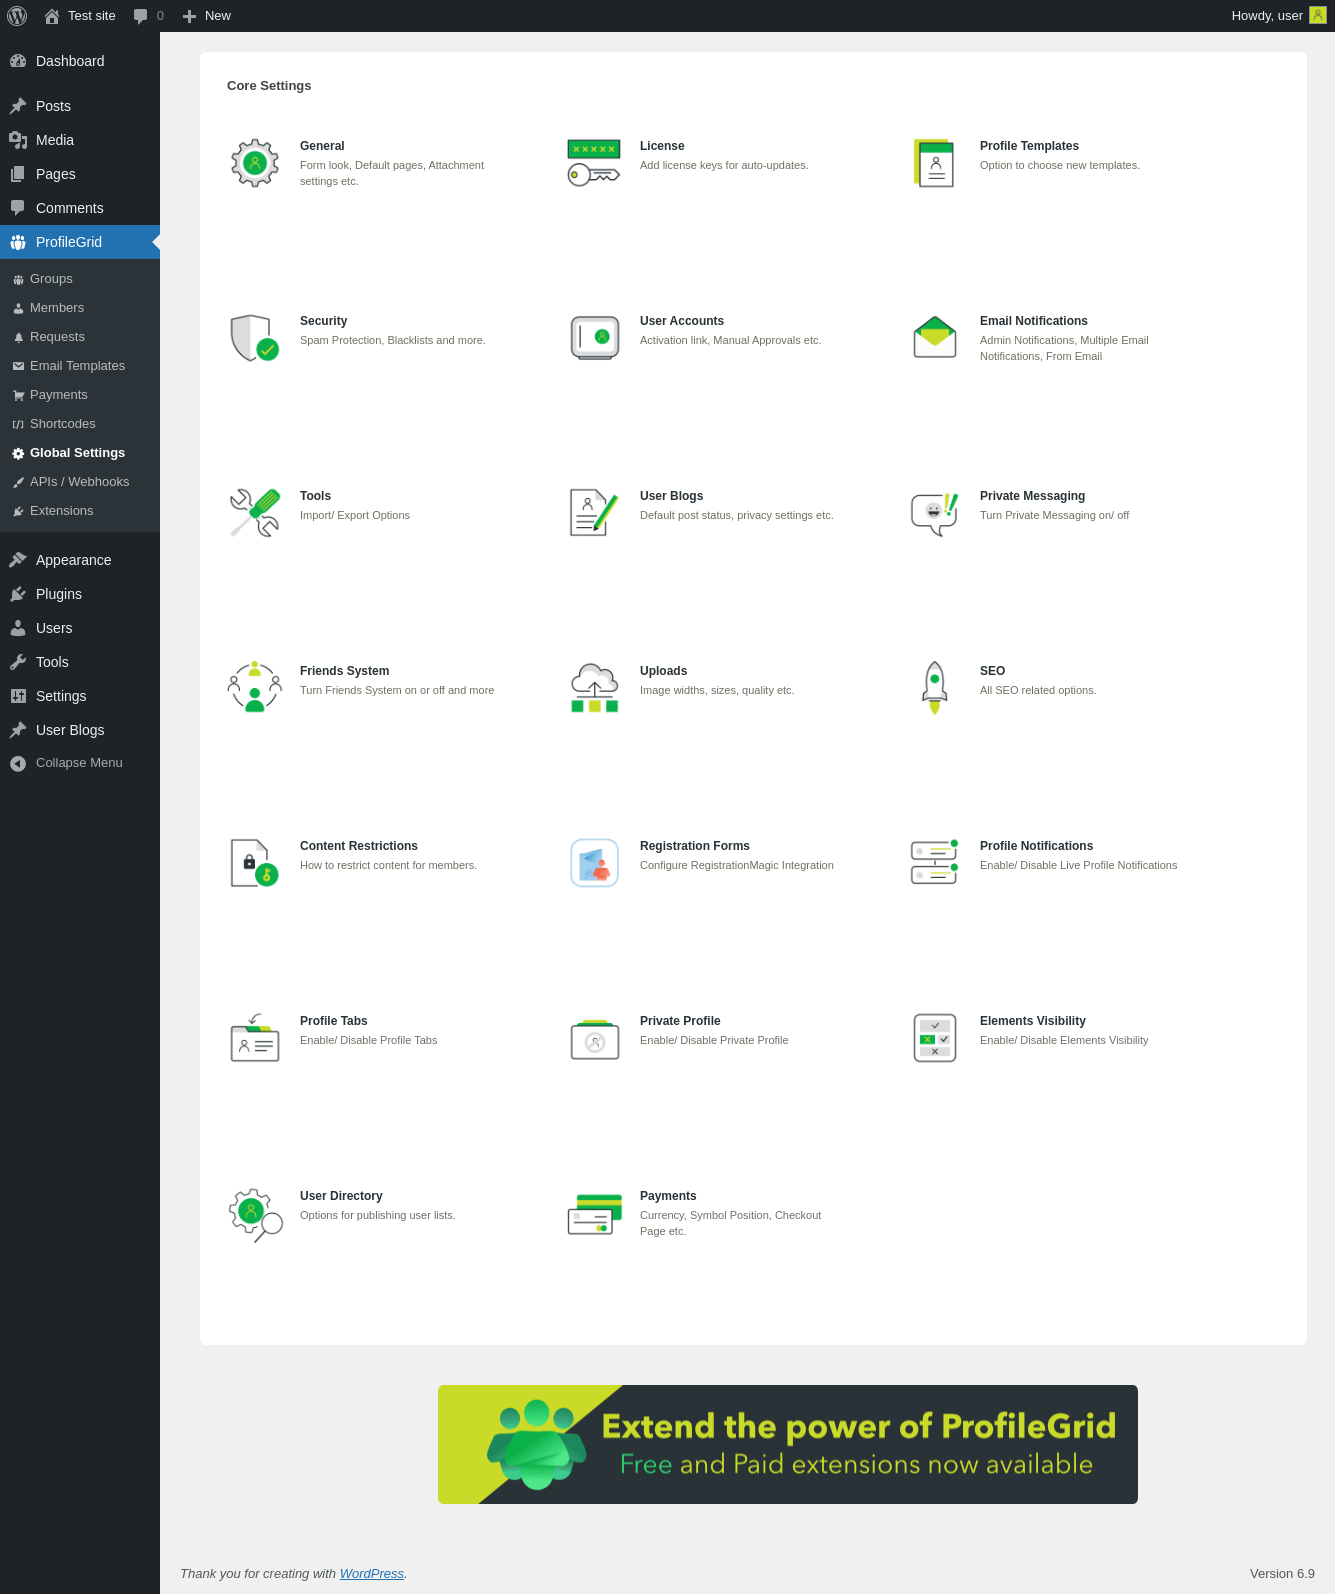Open the Friends System title link
Viewport: 1335px width, 1594px height.
click(x=345, y=671)
